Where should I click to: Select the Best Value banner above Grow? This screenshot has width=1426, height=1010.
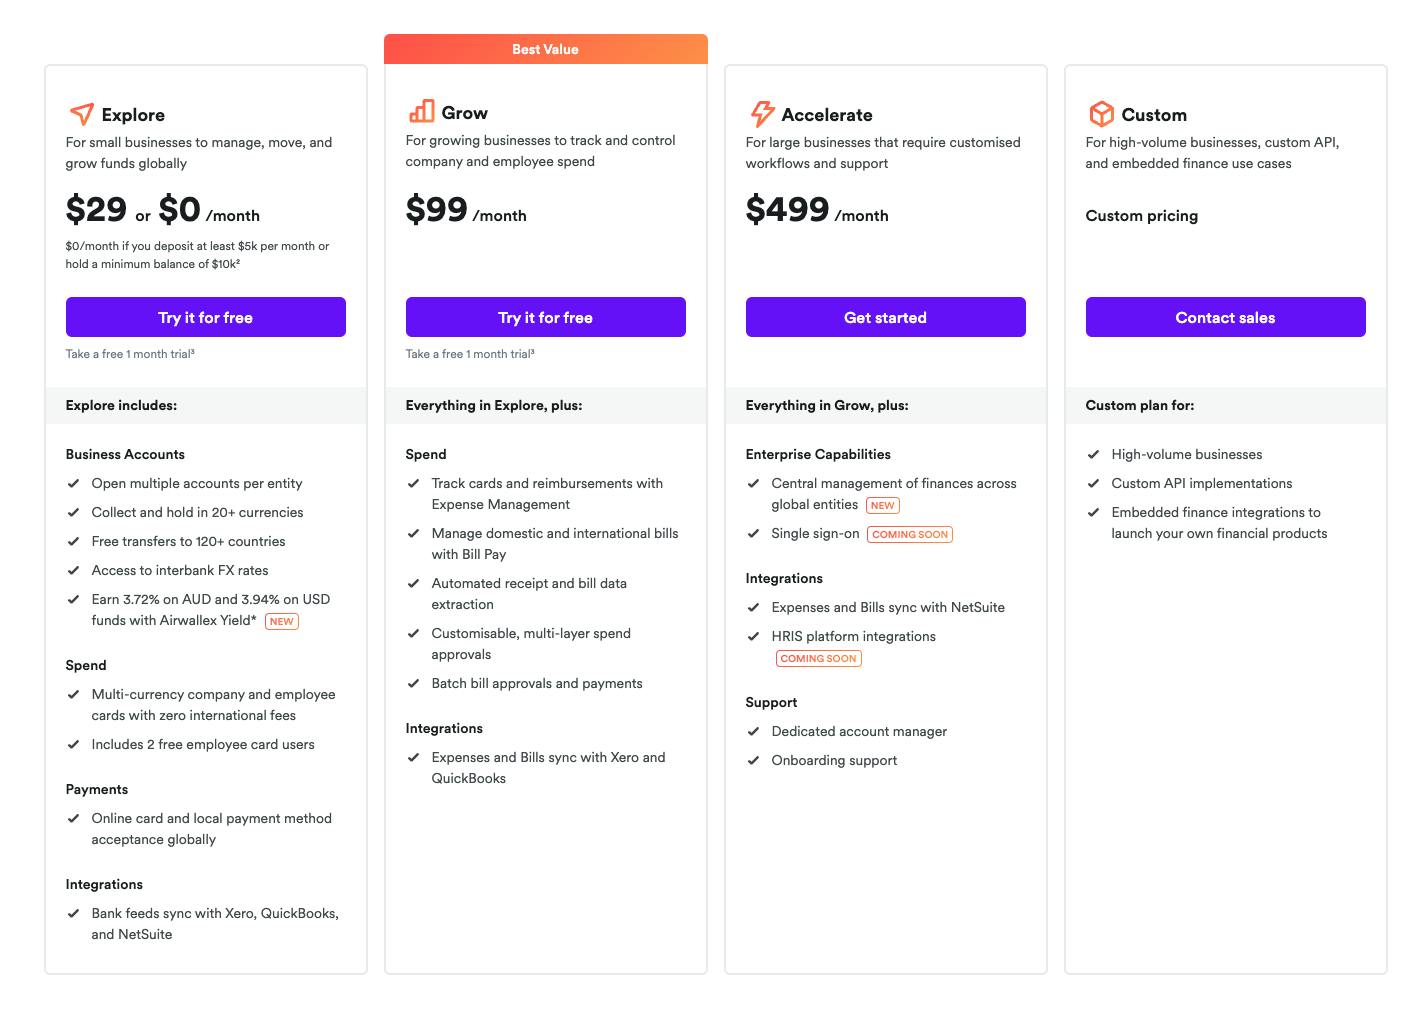coord(545,49)
